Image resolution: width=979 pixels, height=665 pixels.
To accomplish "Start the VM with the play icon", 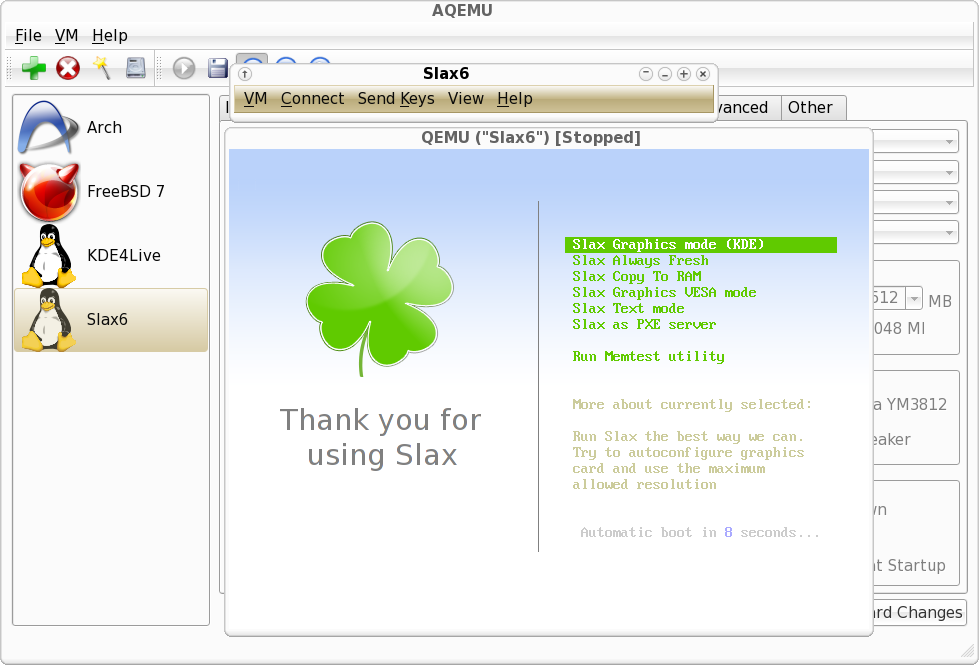I will coord(184,68).
